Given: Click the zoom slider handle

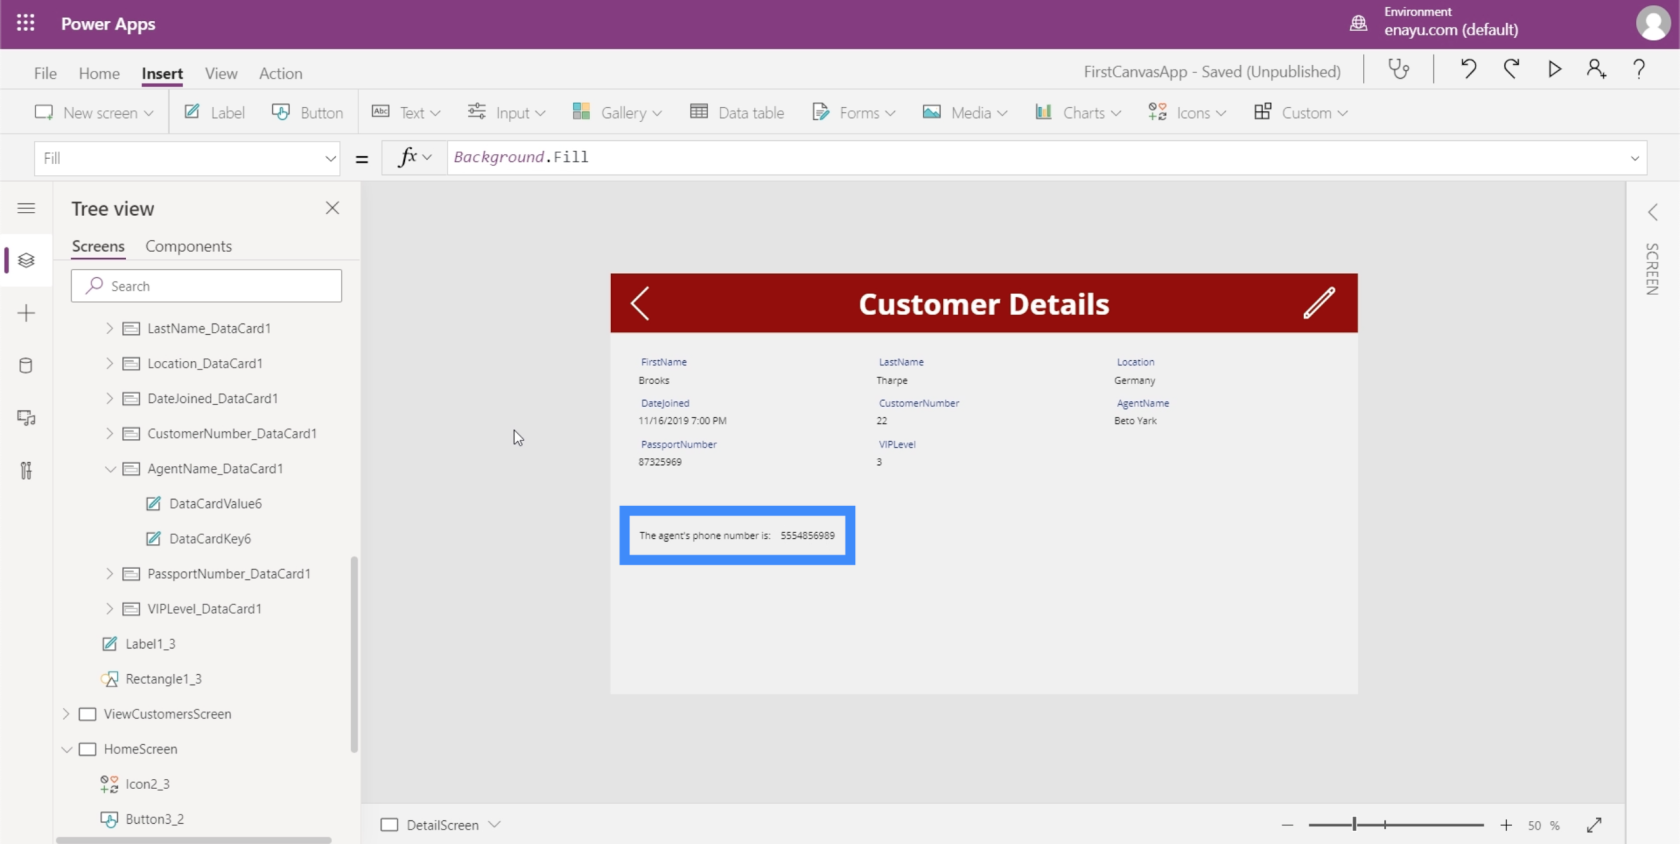Looking at the screenshot, I should [x=1354, y=824].
